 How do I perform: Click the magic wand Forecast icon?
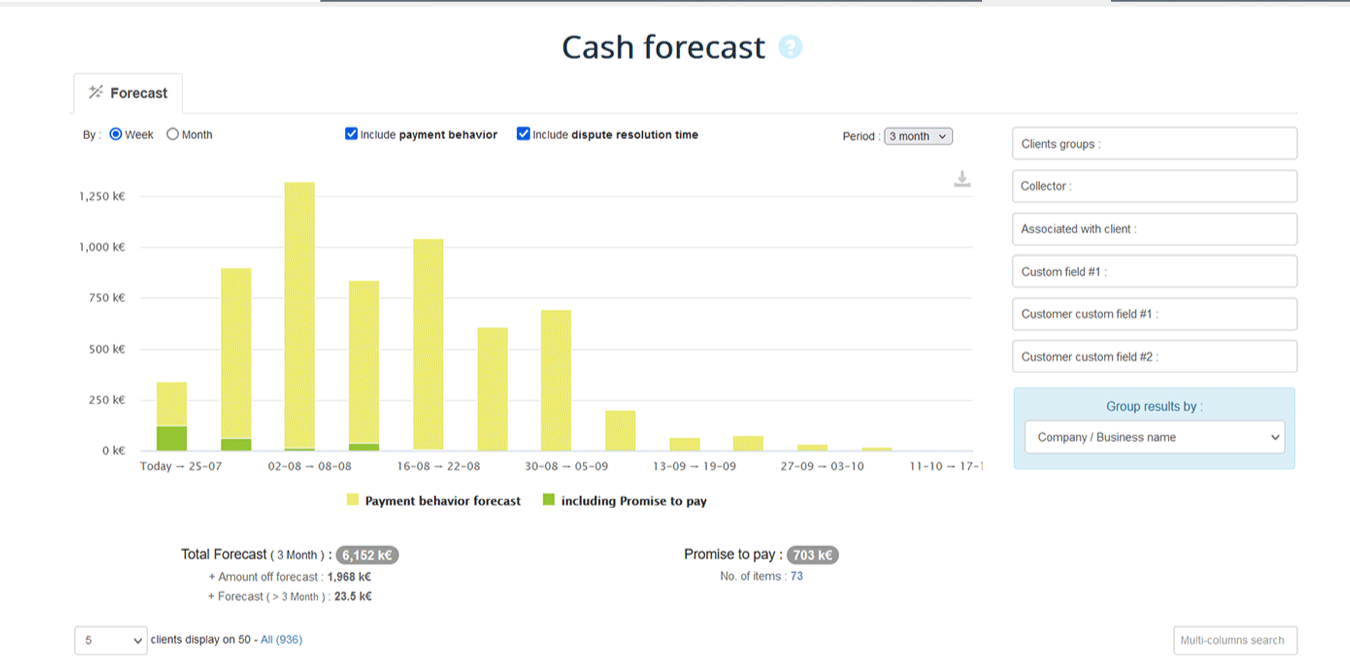(x=96, y=93)
